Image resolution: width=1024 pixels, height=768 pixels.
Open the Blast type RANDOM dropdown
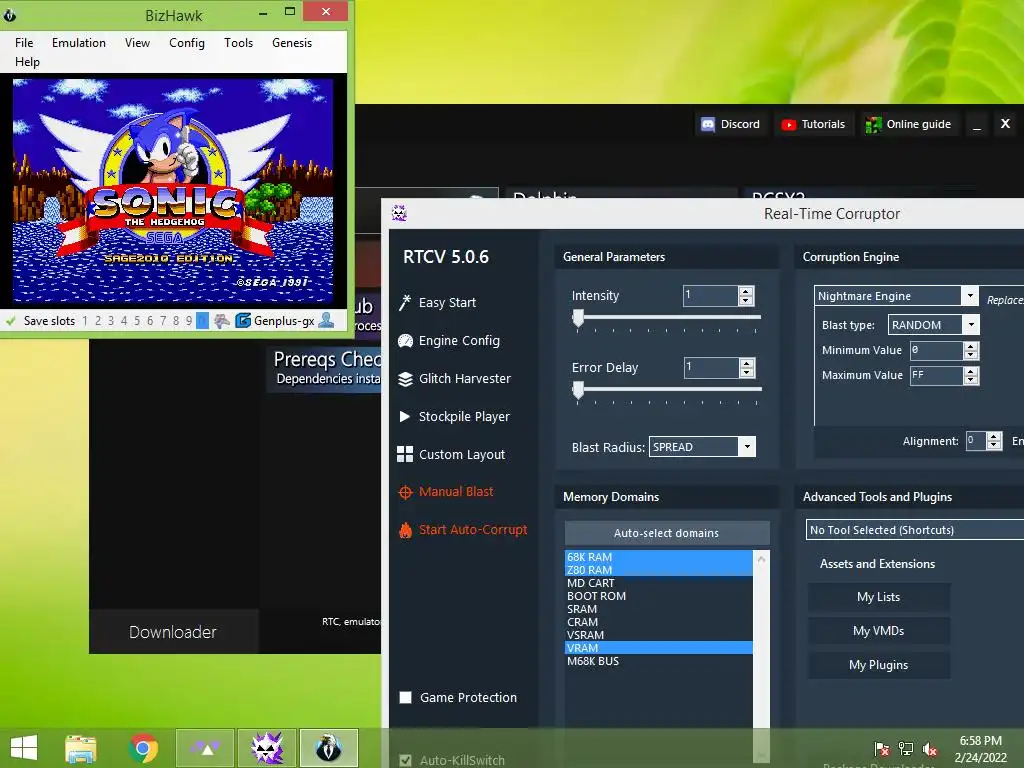pyautogui.click(x=971, y=325)
